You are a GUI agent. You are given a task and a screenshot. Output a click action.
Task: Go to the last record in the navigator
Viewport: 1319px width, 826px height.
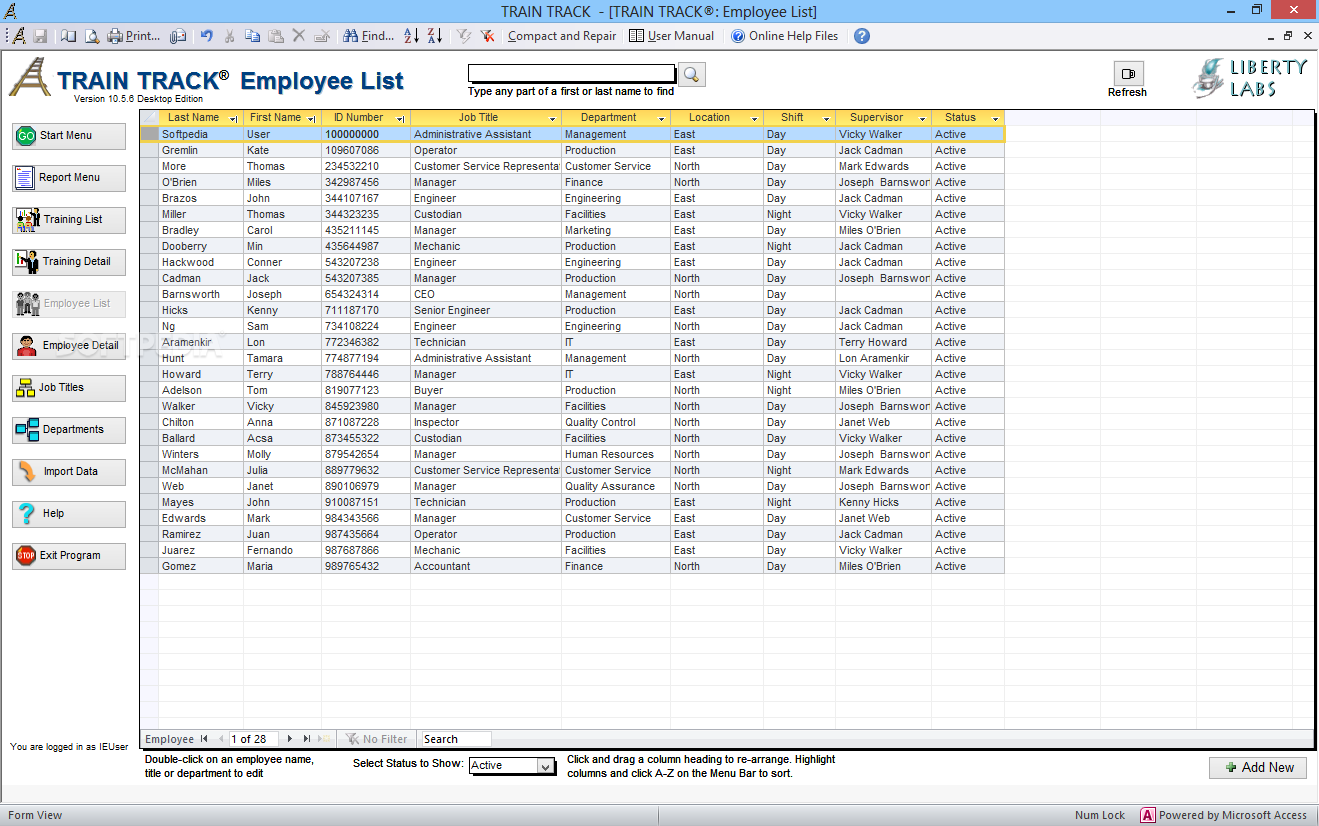pos(306,739)
